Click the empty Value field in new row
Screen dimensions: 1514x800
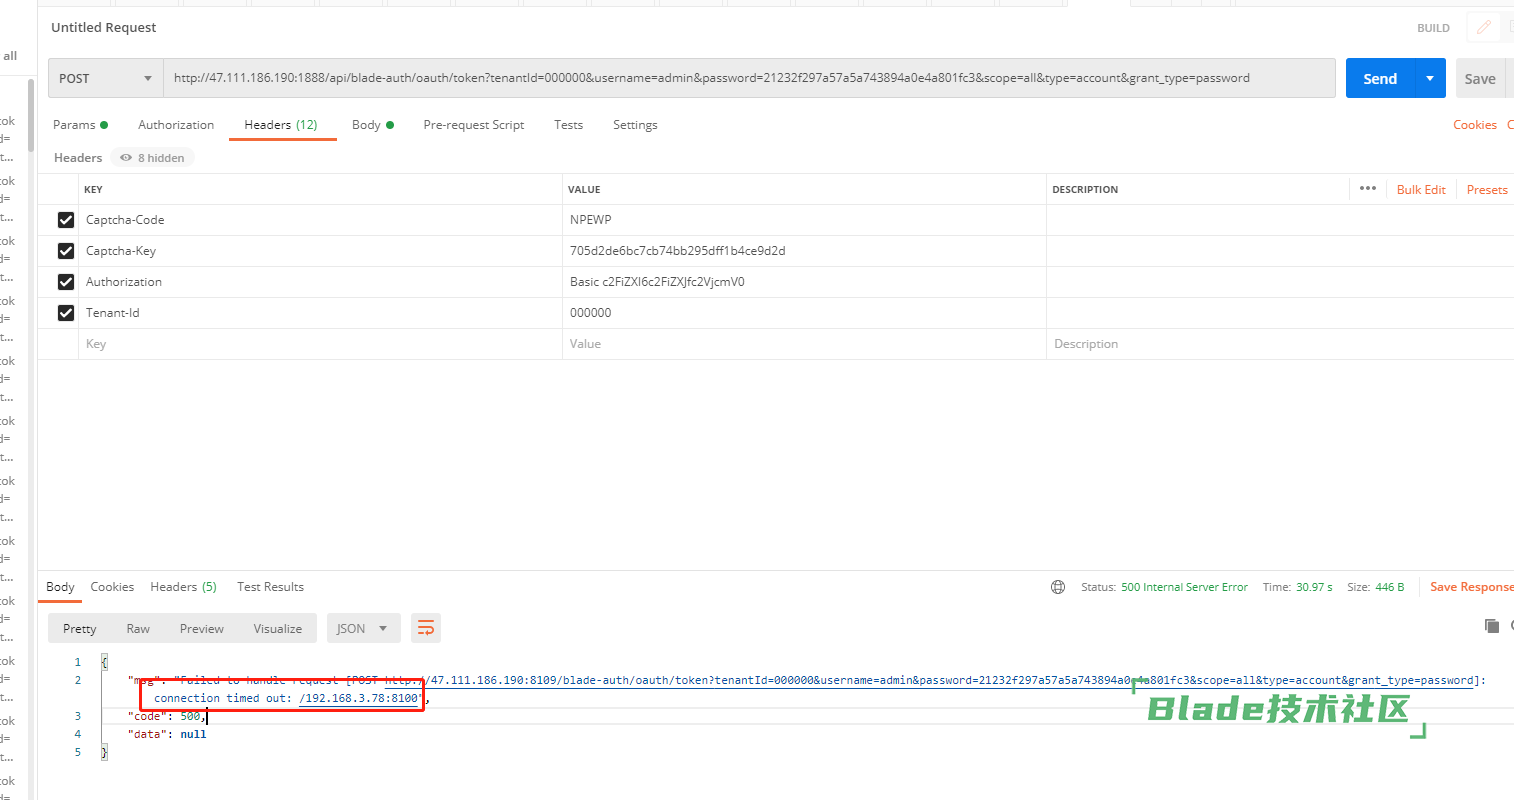[x=804, y=344]
